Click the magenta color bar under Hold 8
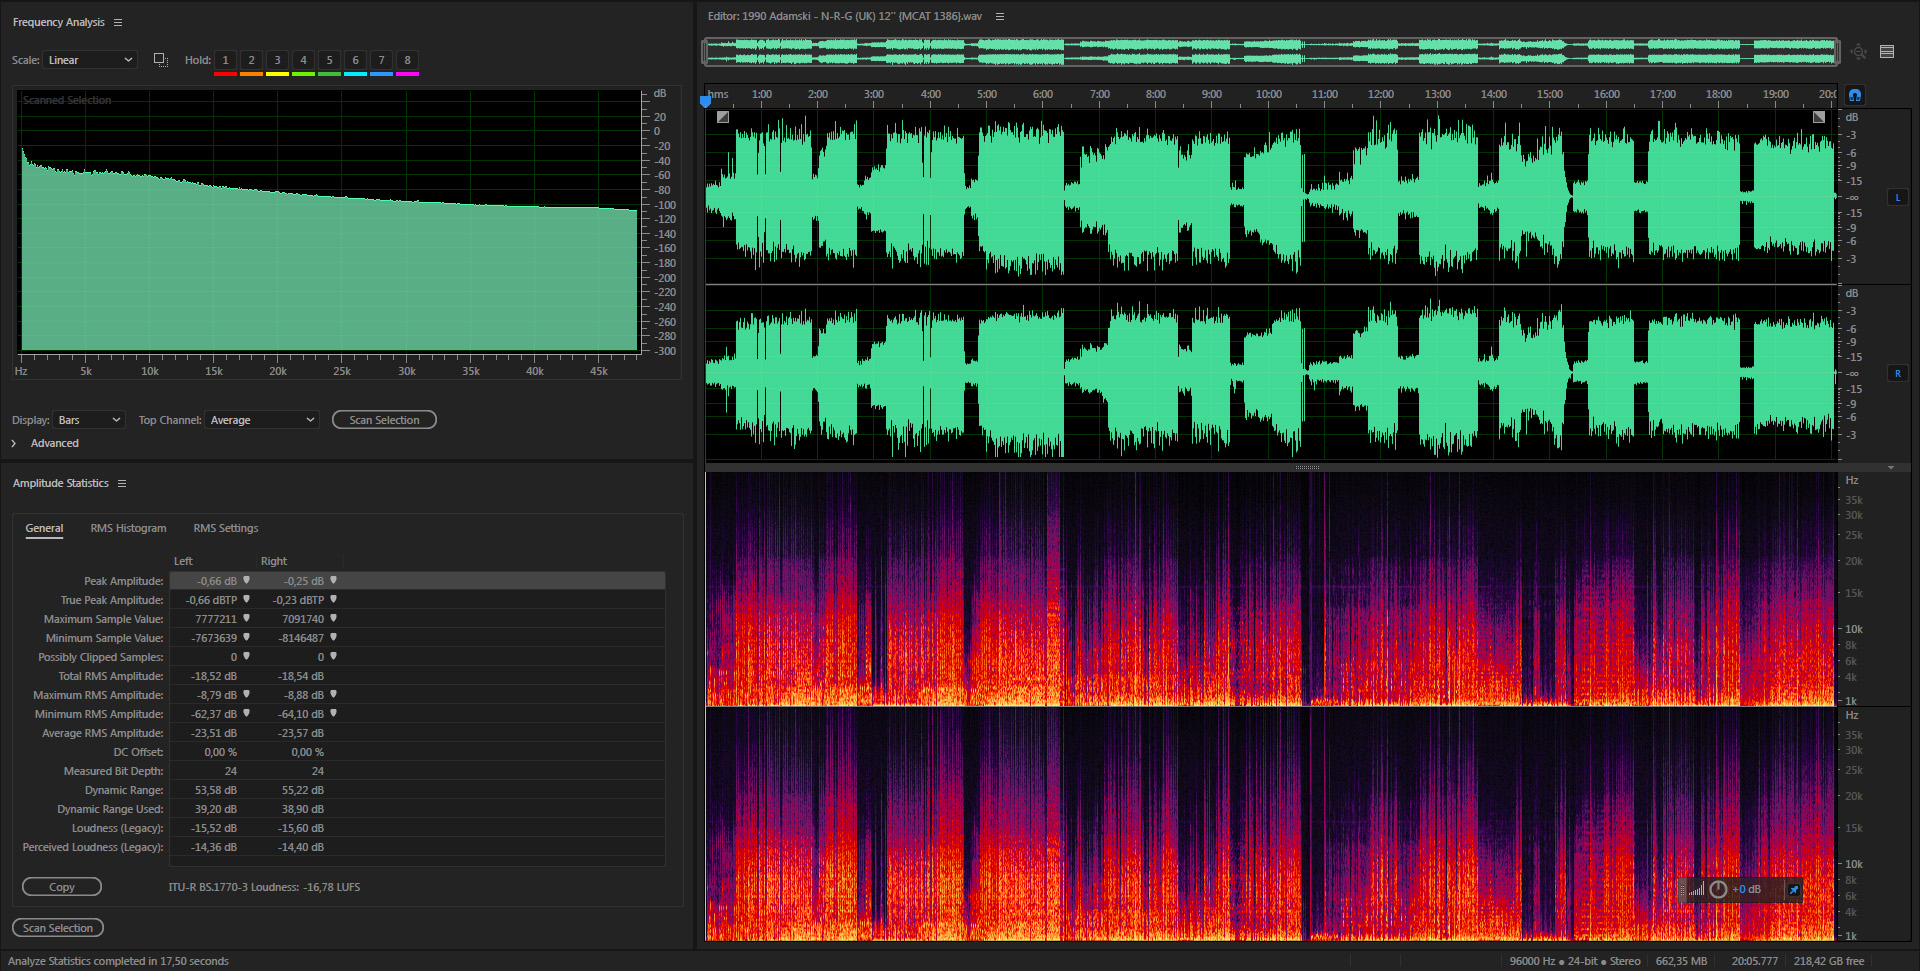The height and width of the screenshot is (971, 1920). pyautogui.click(x=407, y=74)
